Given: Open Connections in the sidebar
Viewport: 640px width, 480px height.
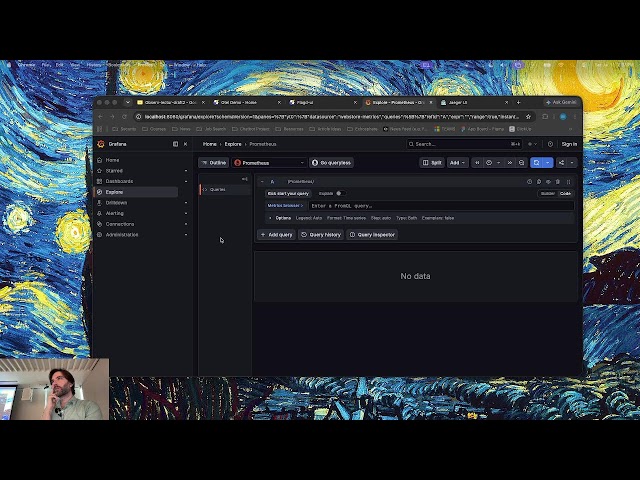Looking at the screenshot, I should coord(120,224).
